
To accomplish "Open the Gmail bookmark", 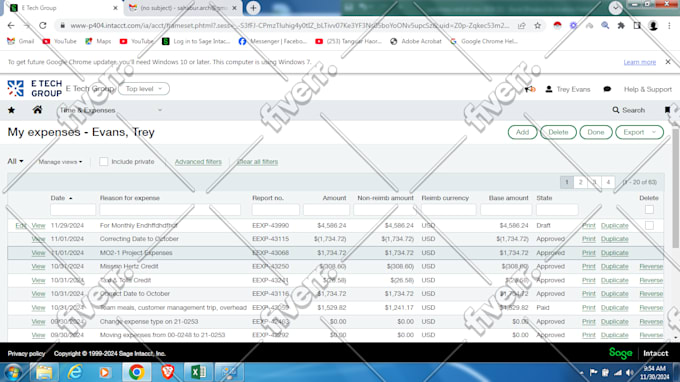I will pyautogui.click(x=21, y=41).
